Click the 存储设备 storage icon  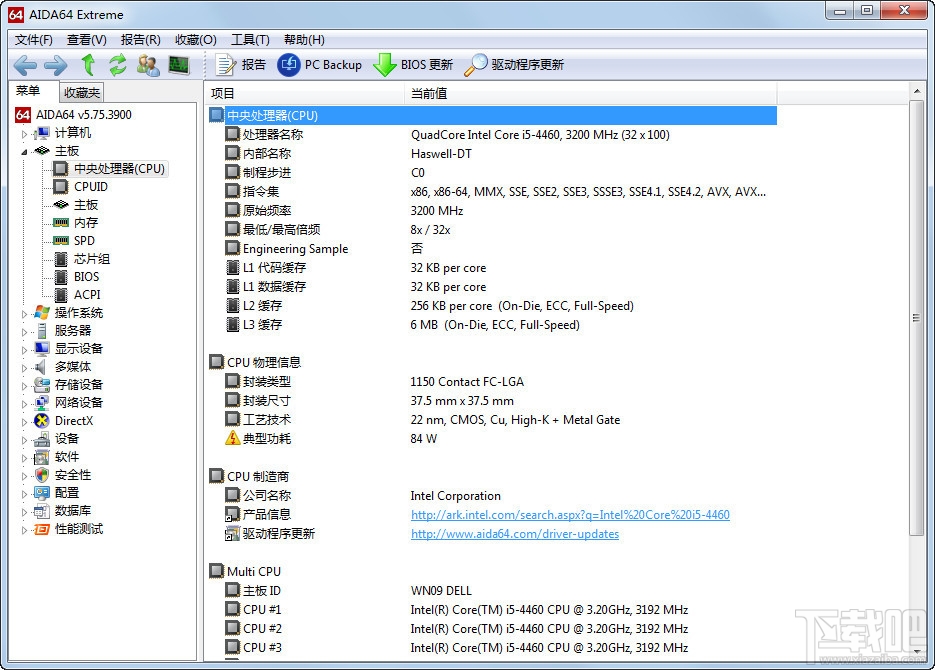point(42,385)
